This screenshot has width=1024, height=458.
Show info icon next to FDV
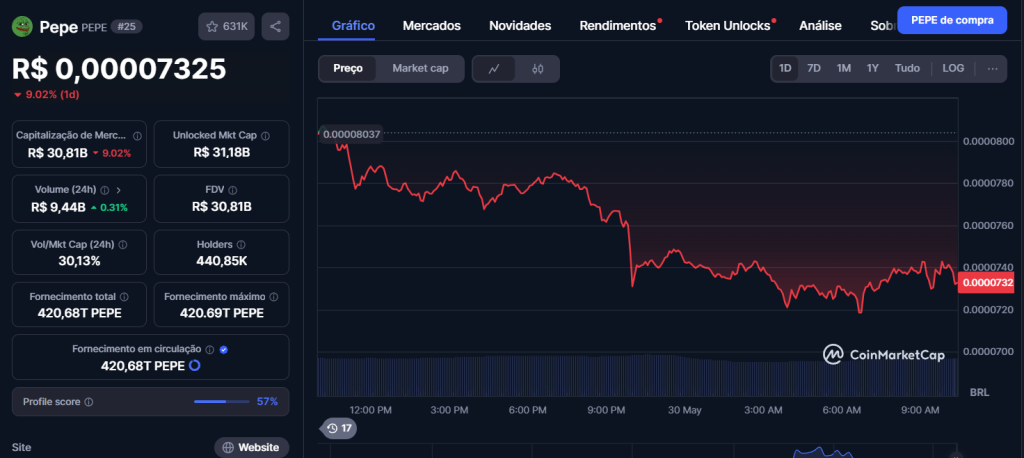pos(233,190)
